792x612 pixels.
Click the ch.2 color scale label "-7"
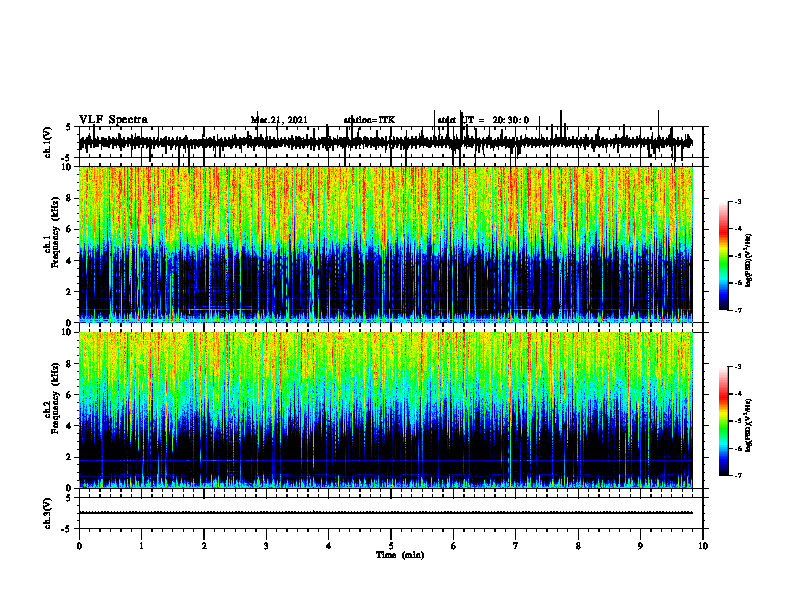click(x=737, y=475)
